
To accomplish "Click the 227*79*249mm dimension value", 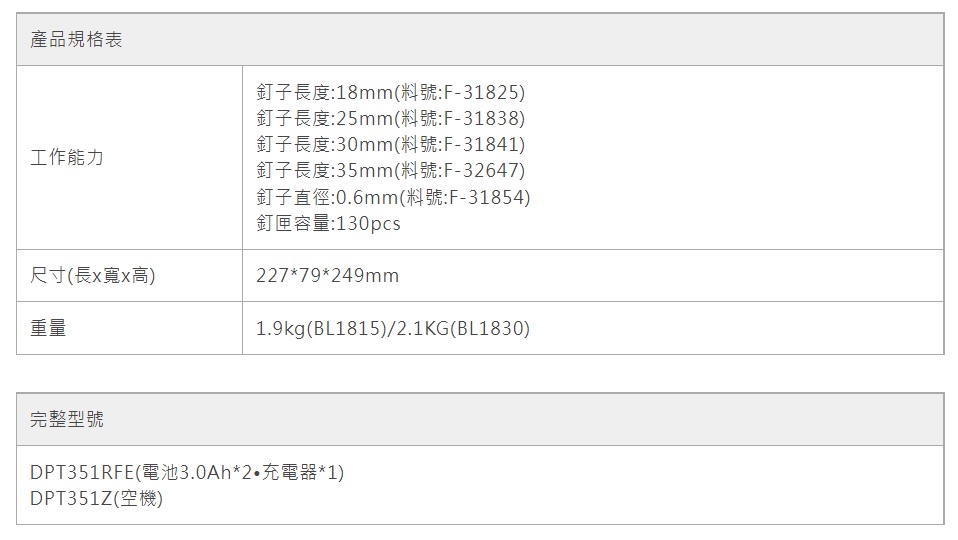I will tap(327, 275).
